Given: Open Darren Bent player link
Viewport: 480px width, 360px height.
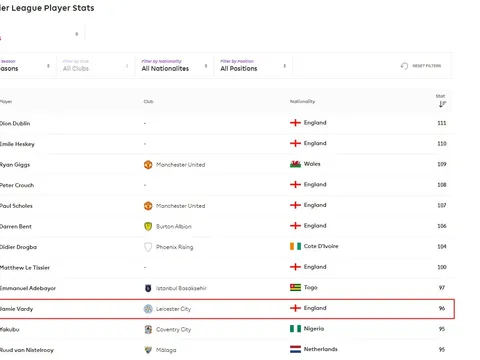Looking at the screenshot, I should pyautogui.click(x=16, y=227).
